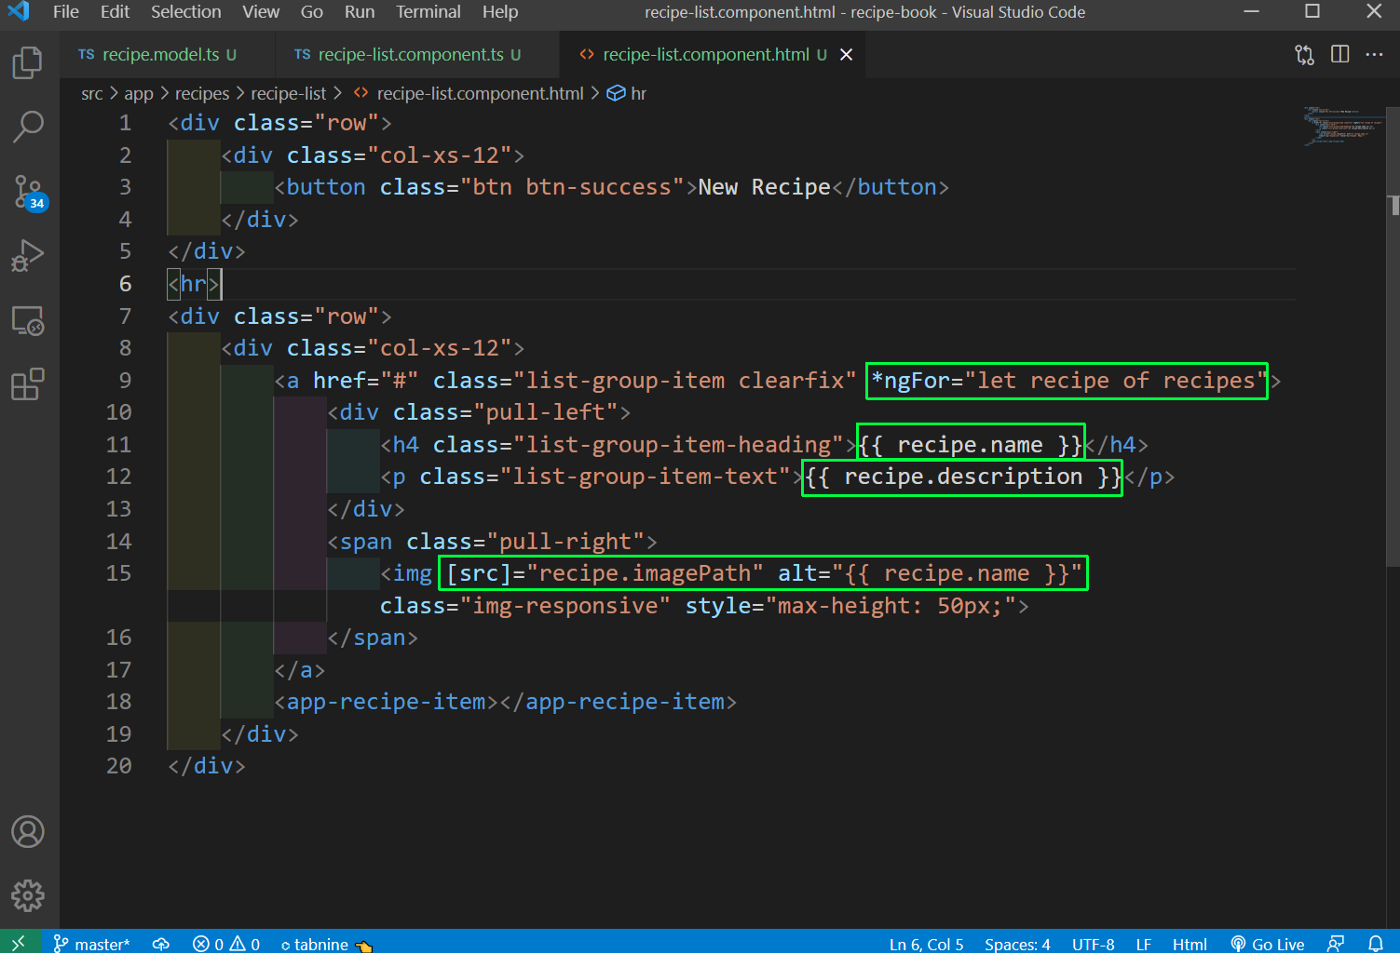Open the Manage gear menu
Image resolution: width=1400 pixels, height=953 pixels.
28,896
